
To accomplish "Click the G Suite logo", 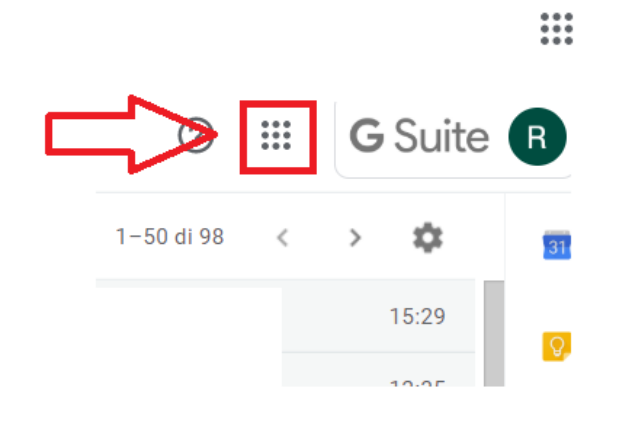I will click(420, 136).
